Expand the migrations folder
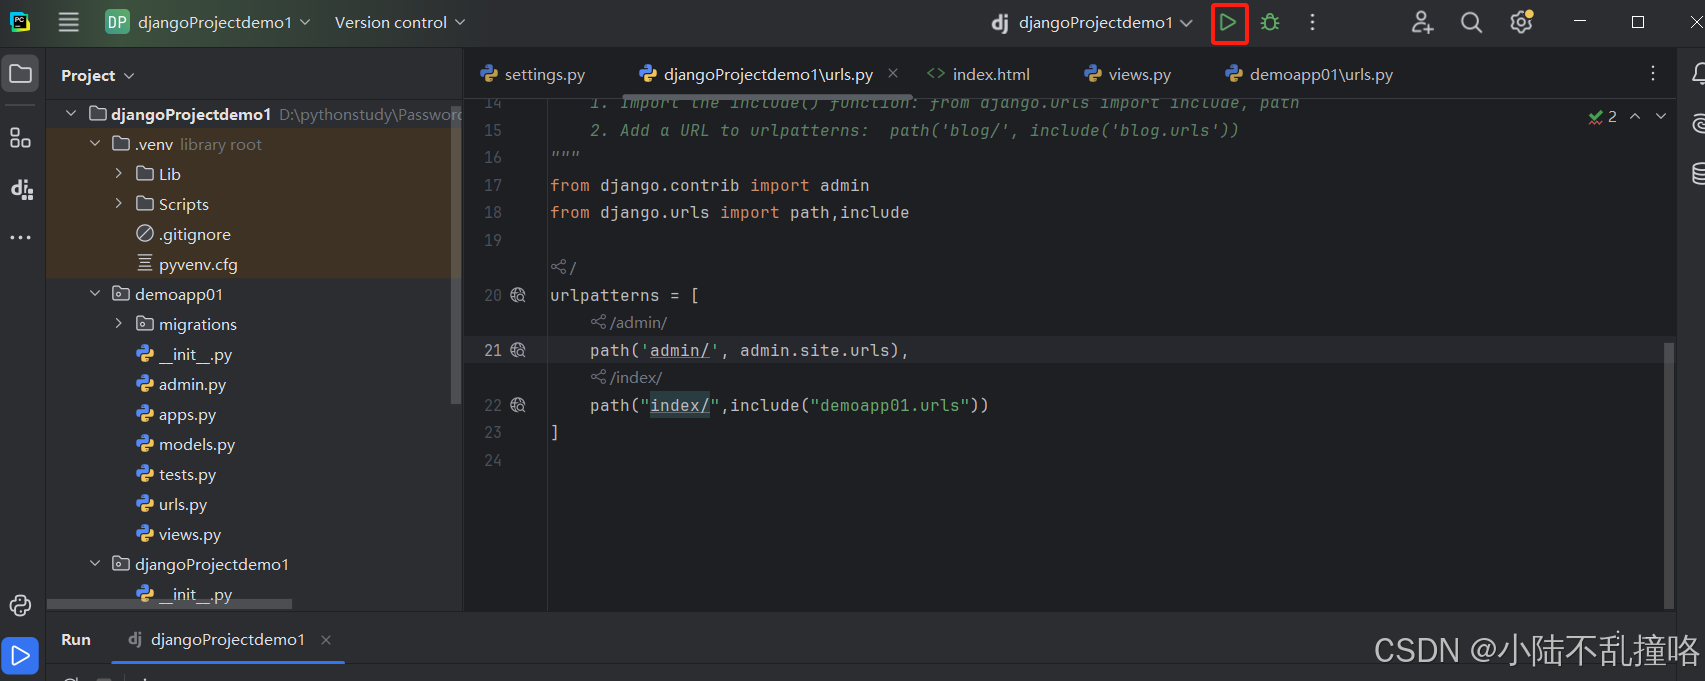Viewport: 1705px width, 681px height. click(119, 324)
